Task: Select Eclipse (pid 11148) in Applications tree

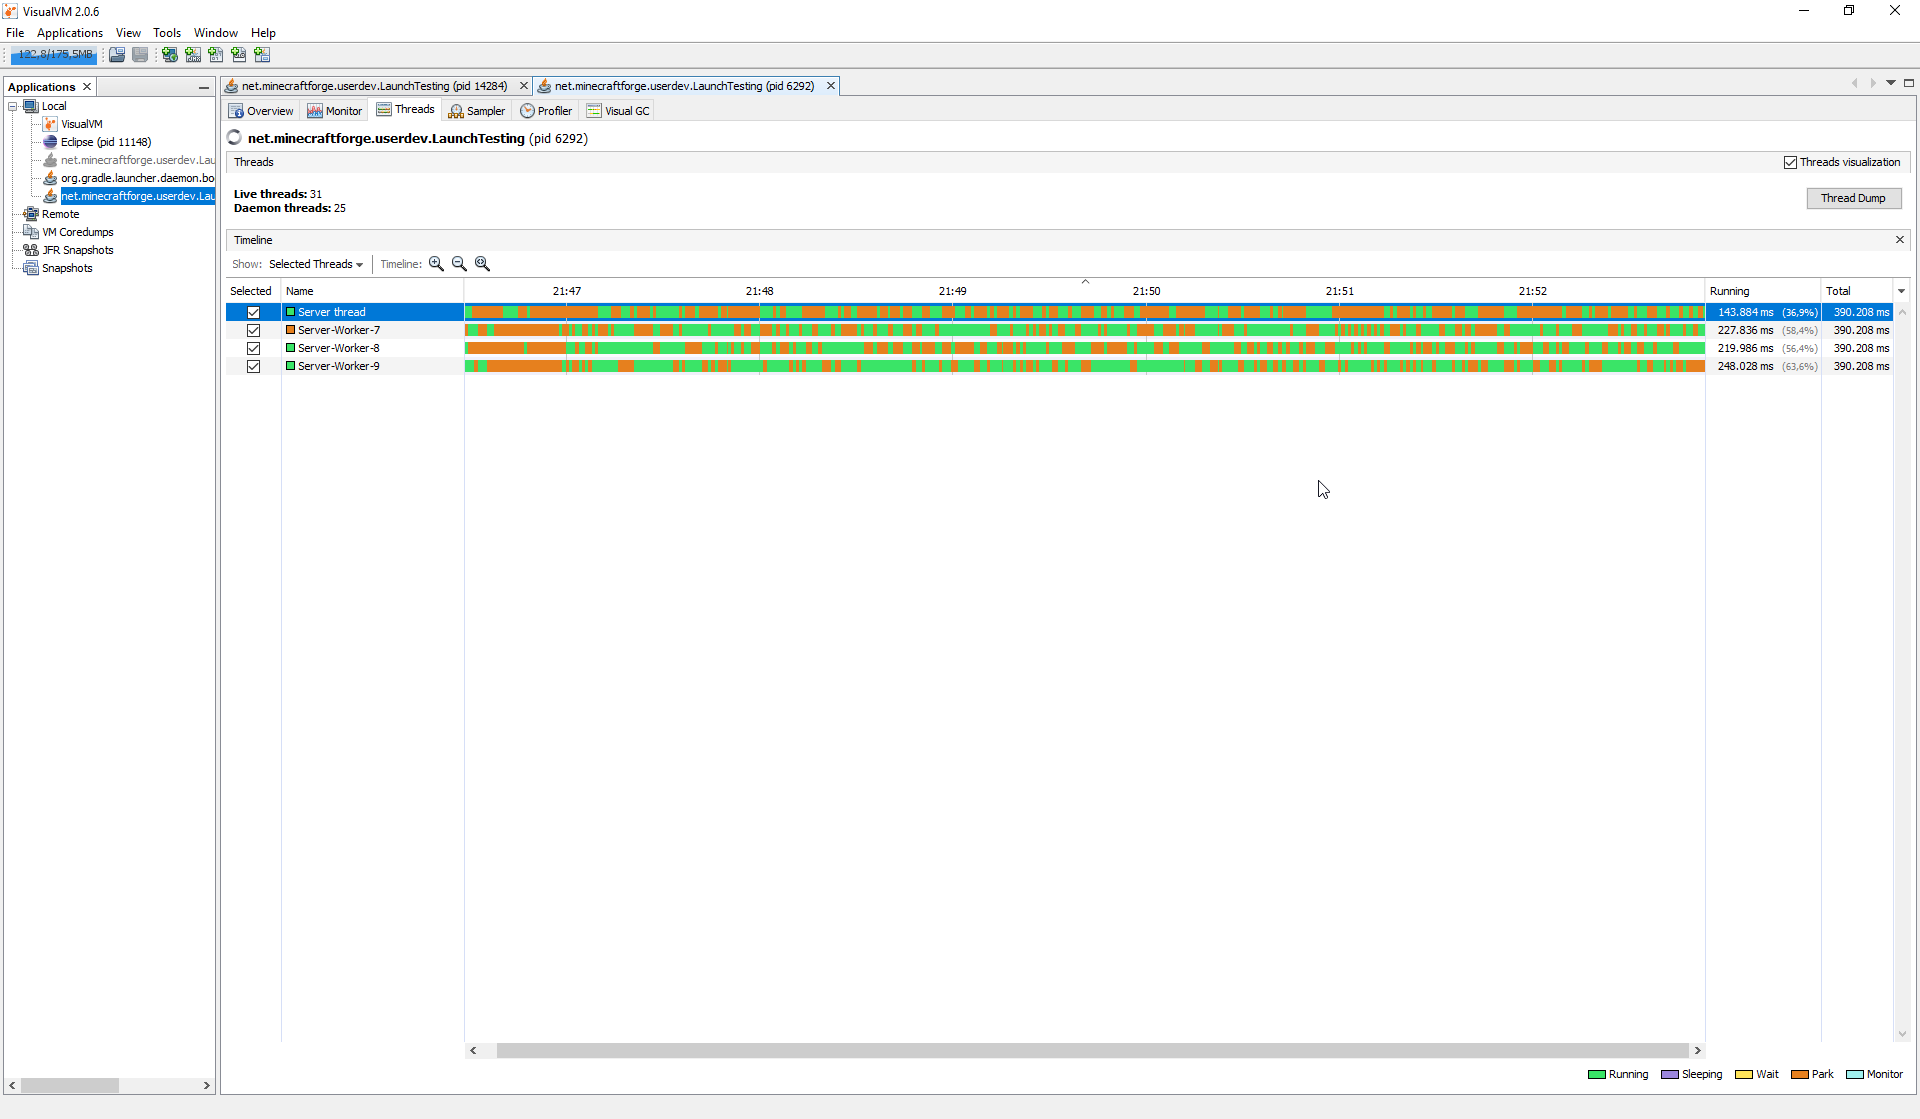Action: pyautogui.click(x=105, y=142)
